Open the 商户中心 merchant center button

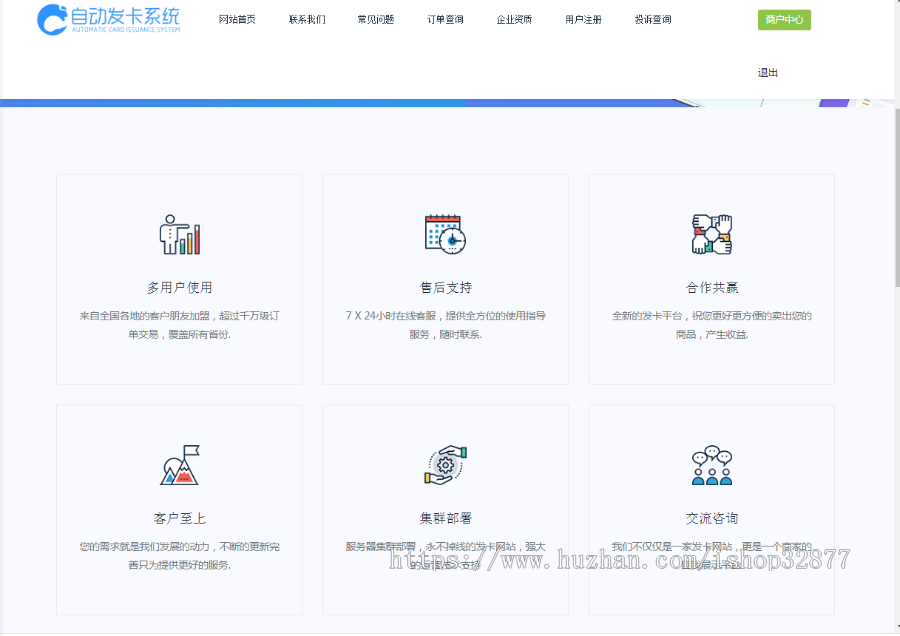[784, 19]
